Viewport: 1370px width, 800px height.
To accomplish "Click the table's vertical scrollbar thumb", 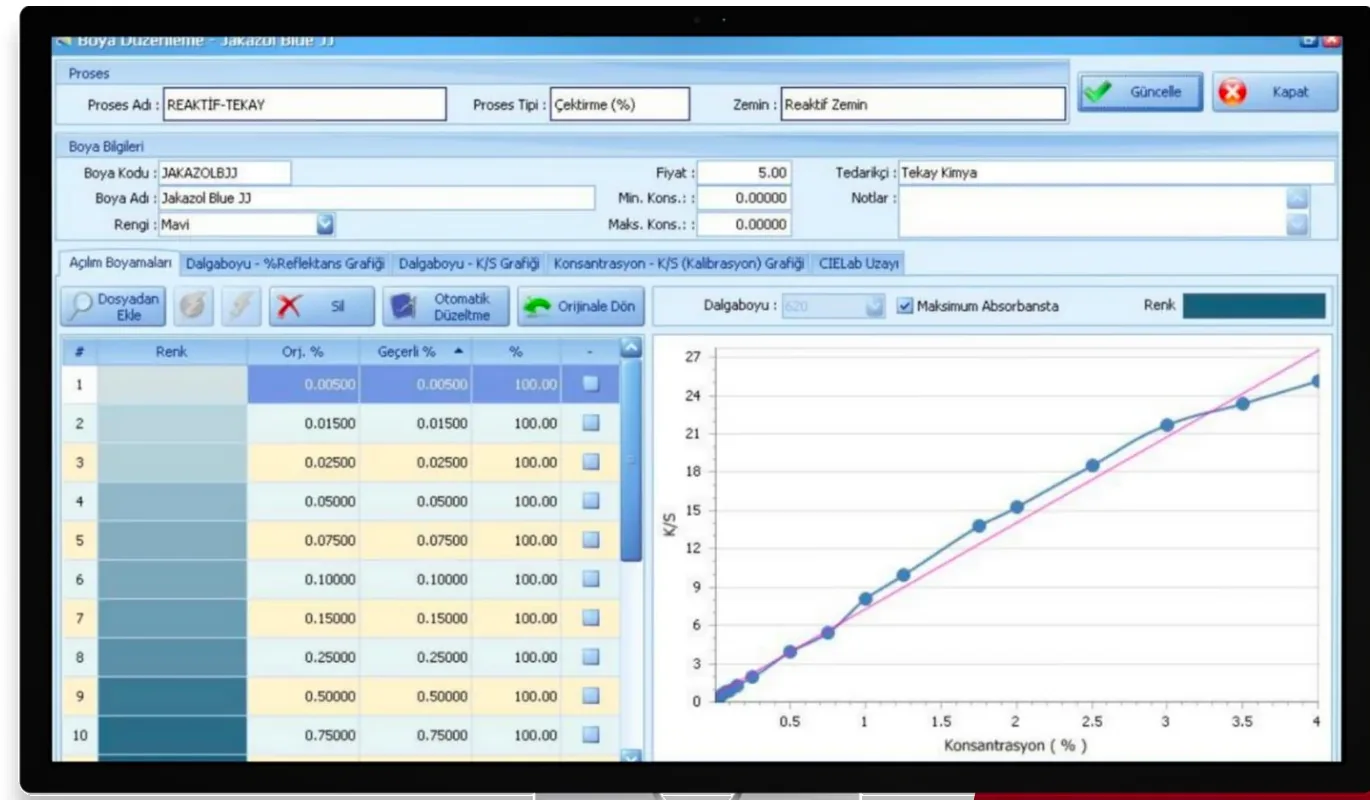I will 631,460.
